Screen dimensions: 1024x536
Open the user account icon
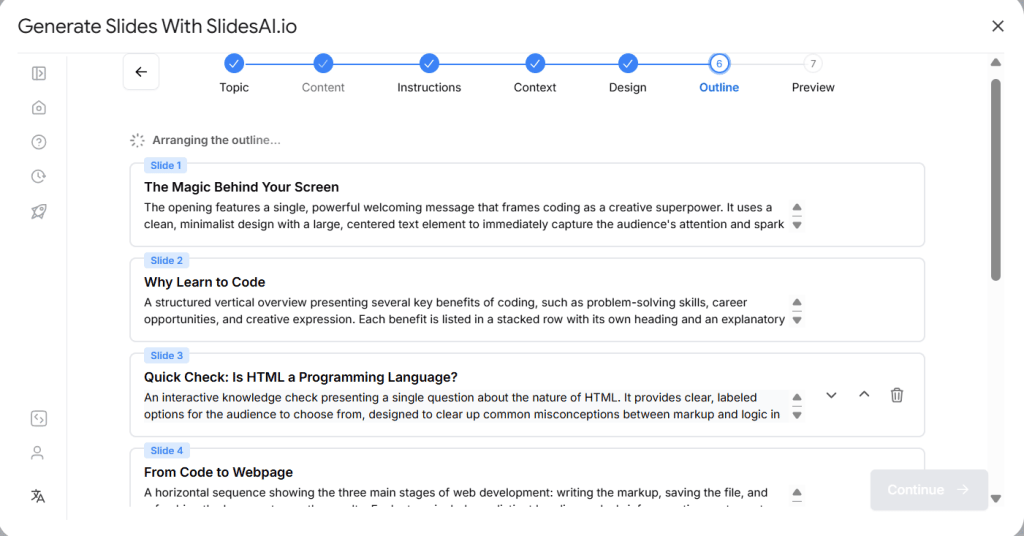coord(38,453)
